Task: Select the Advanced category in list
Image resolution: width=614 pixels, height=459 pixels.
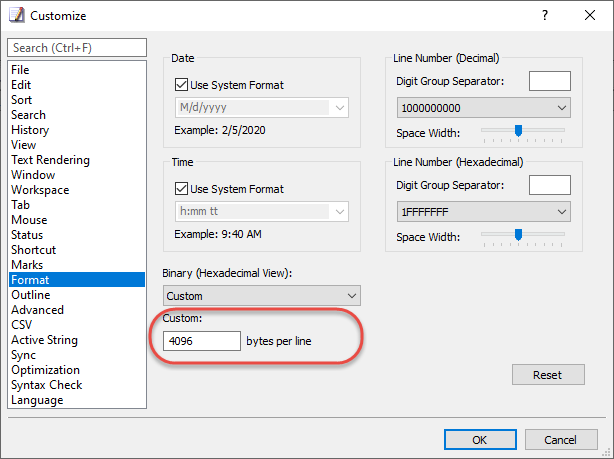Action: tap(38, 310)
